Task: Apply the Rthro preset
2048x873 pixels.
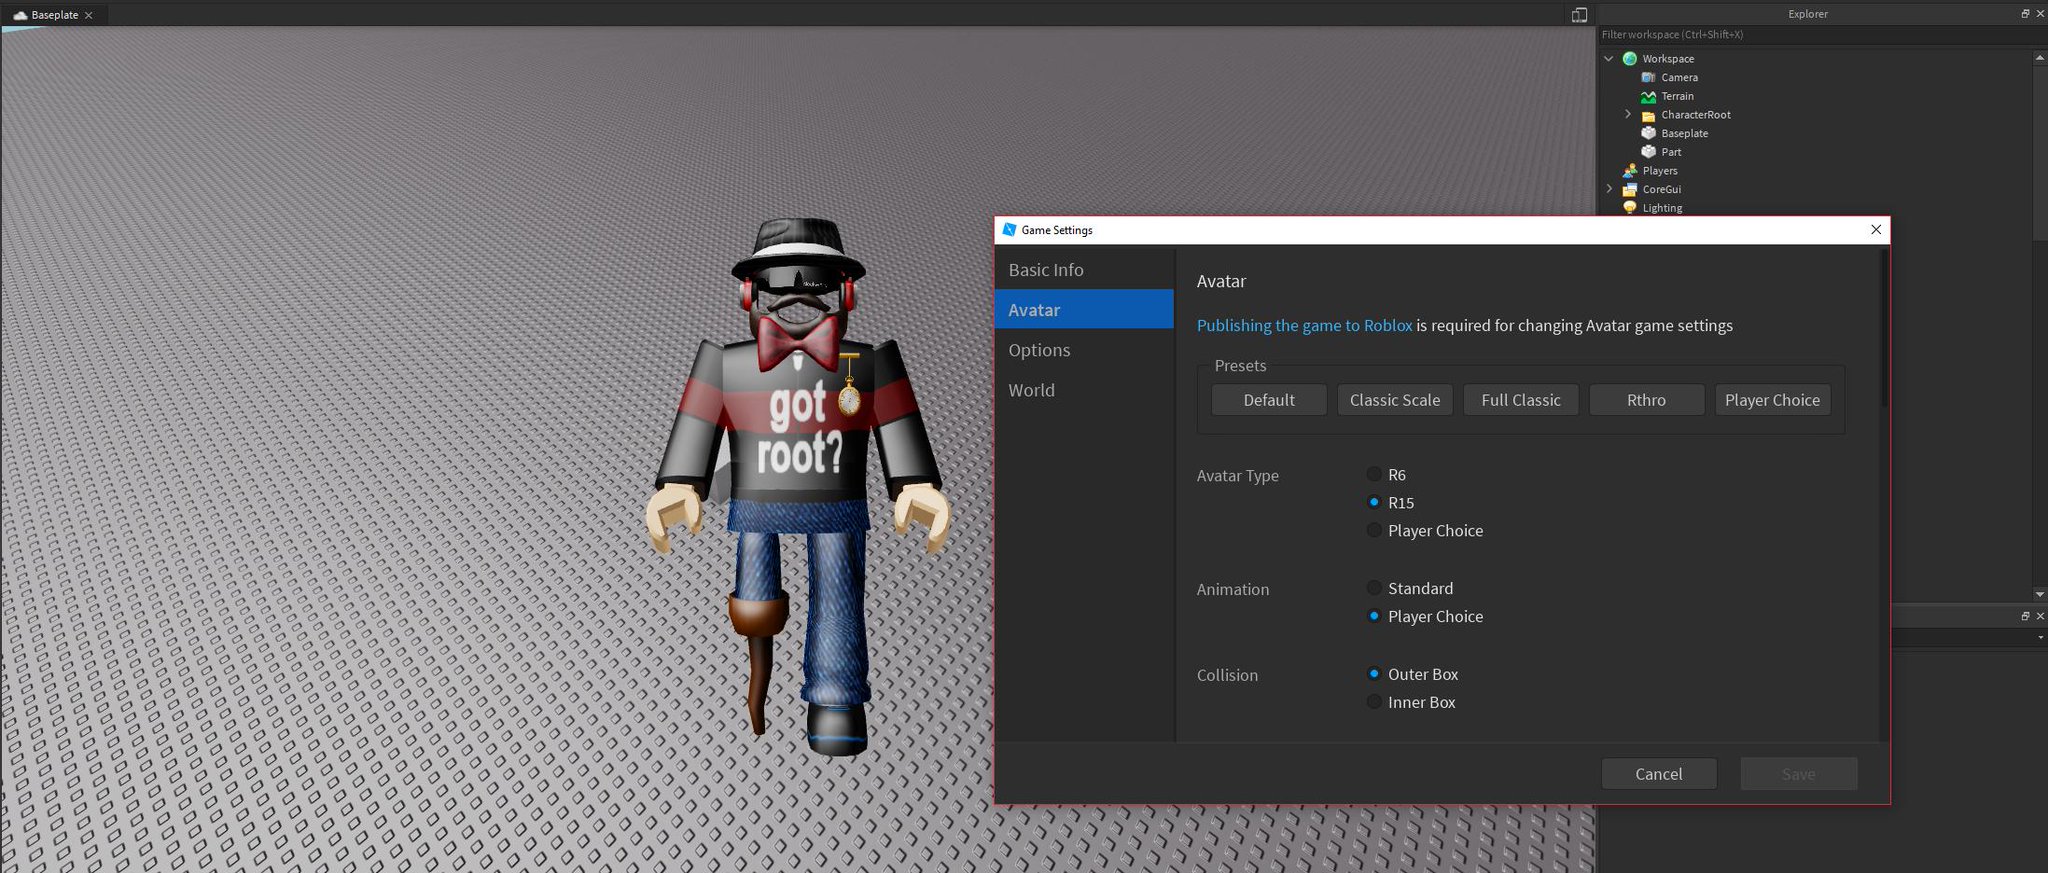Action: [1647, 400]
